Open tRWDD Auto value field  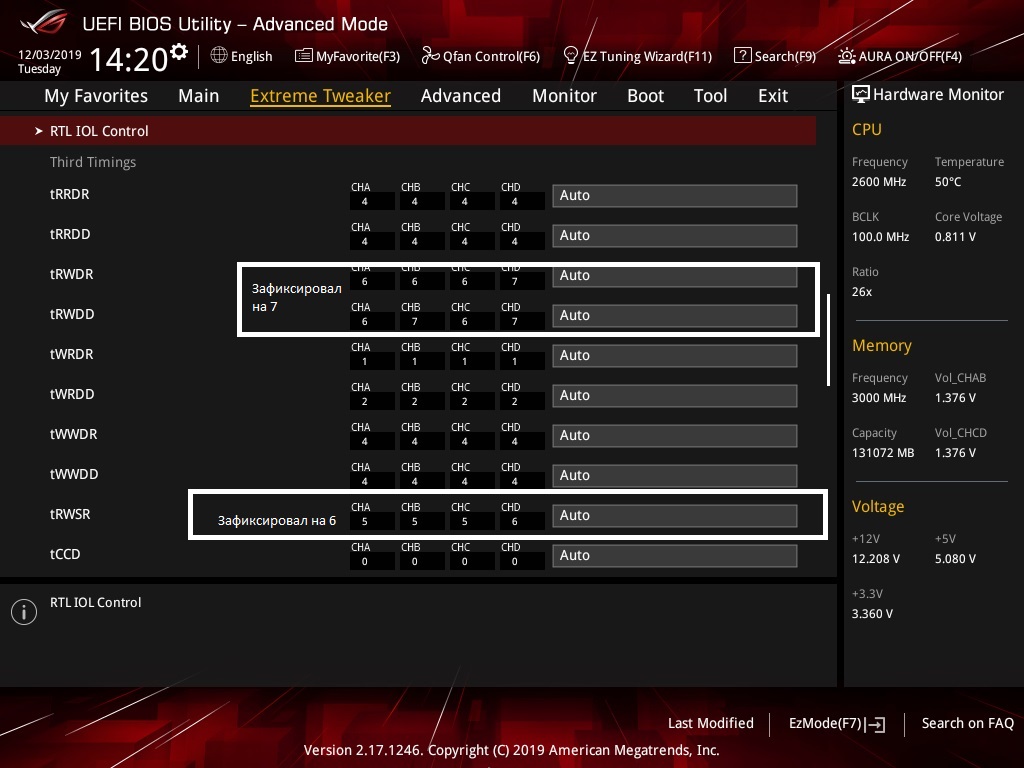pos(675,315)
